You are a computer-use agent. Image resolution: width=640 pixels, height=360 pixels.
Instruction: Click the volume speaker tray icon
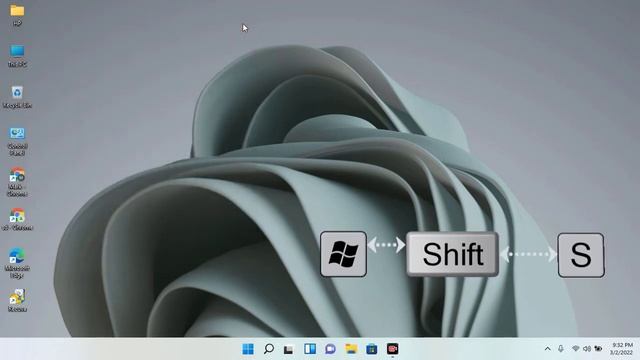[x=587, y=349]
